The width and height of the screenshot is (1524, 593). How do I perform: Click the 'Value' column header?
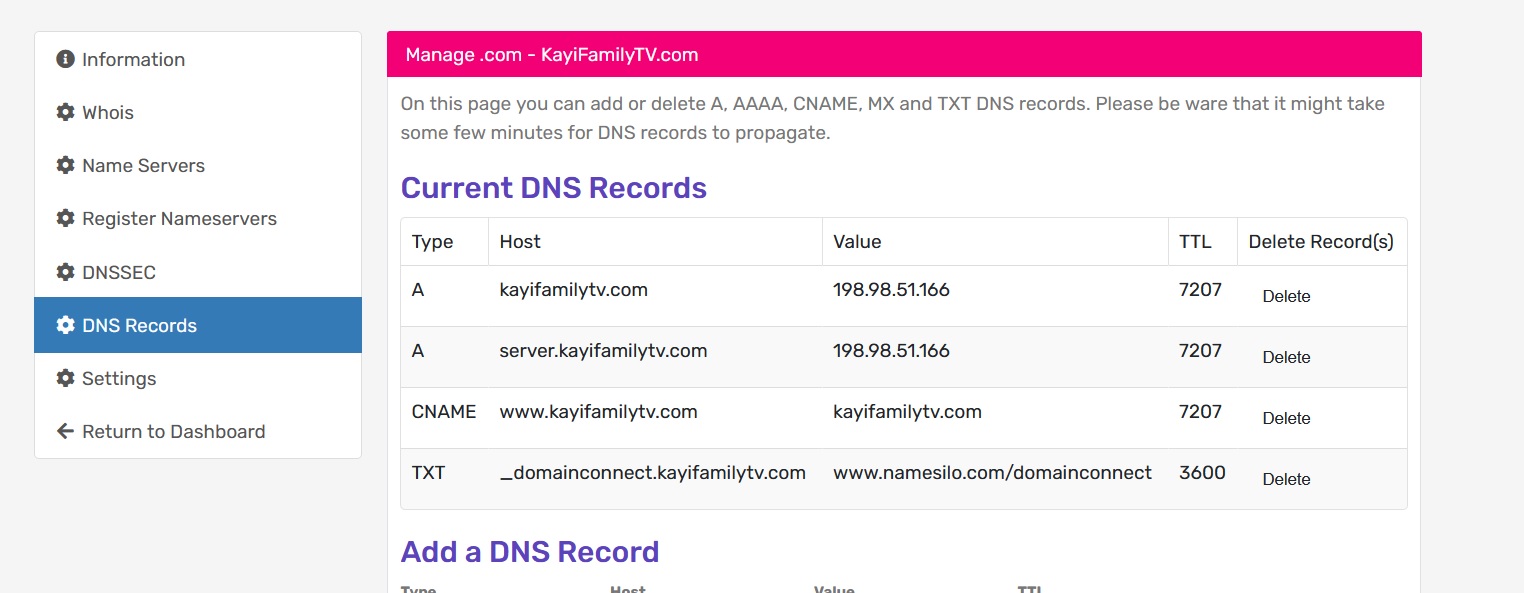[x=857, y=242]
